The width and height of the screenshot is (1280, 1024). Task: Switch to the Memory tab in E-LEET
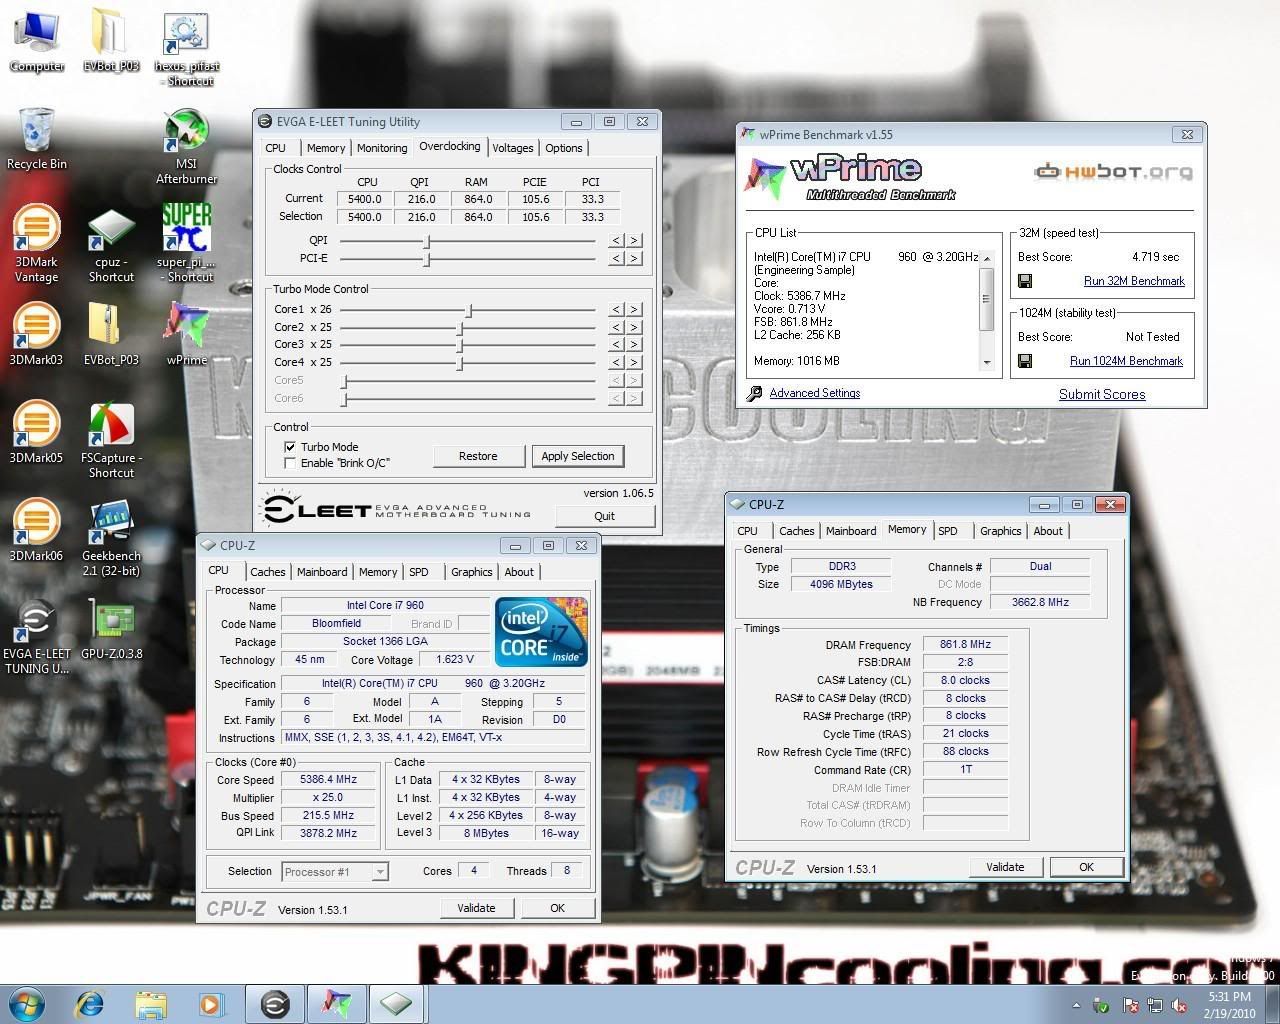(x=326, y=148)
